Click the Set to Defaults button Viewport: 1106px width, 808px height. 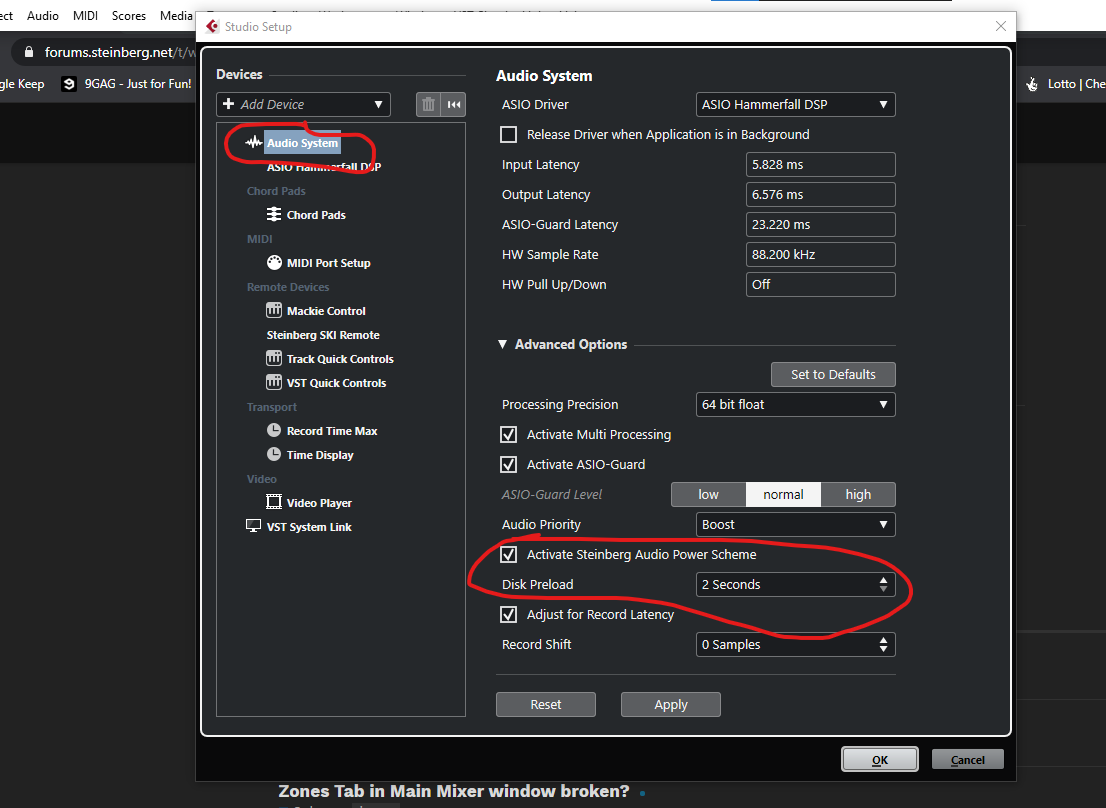coord(833,375)
